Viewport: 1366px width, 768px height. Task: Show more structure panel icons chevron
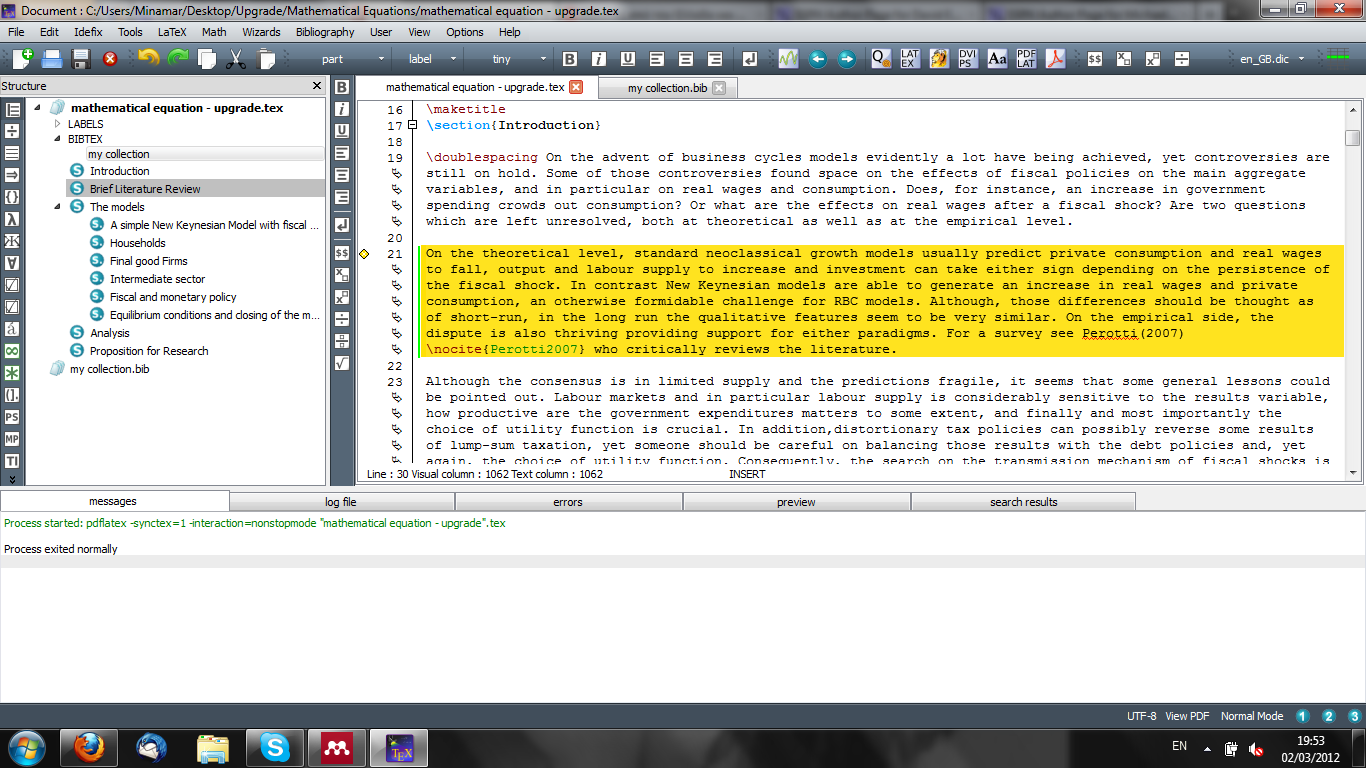coord(12,479)
